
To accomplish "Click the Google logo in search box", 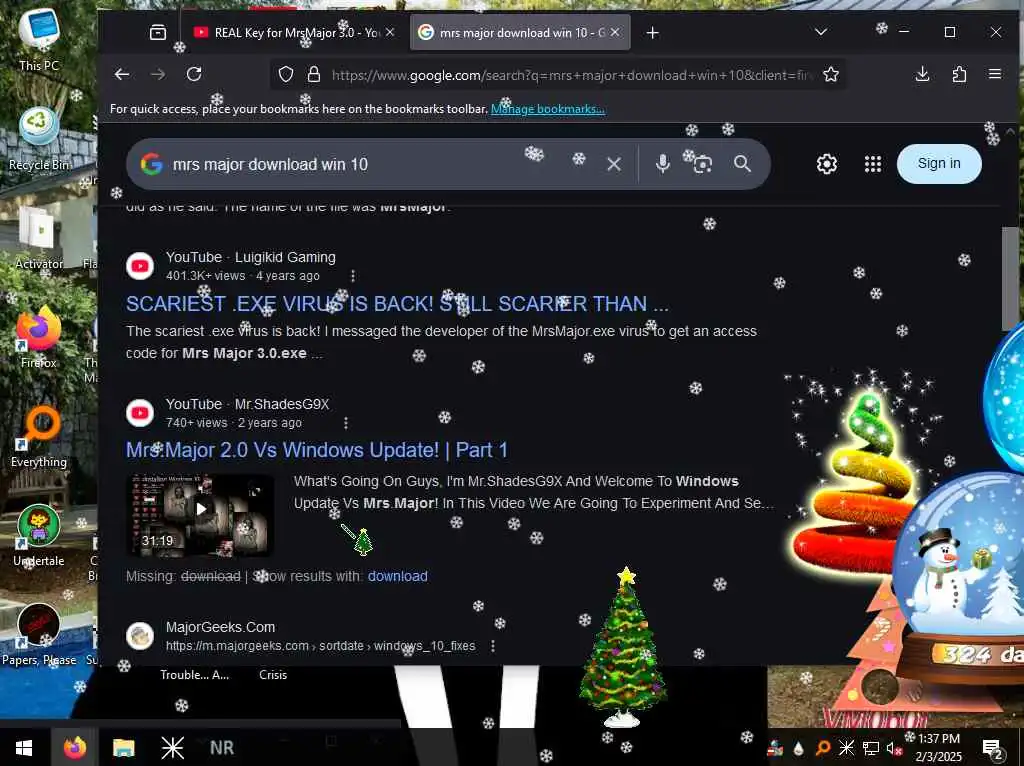I will (x=152, y=164).
